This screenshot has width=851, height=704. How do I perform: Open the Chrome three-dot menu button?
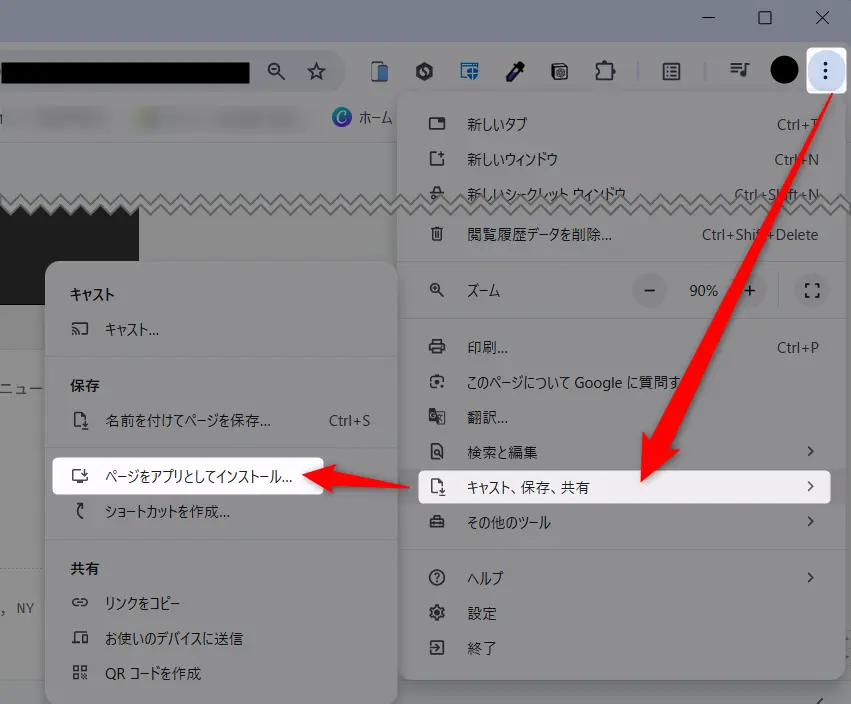point(825,70)
